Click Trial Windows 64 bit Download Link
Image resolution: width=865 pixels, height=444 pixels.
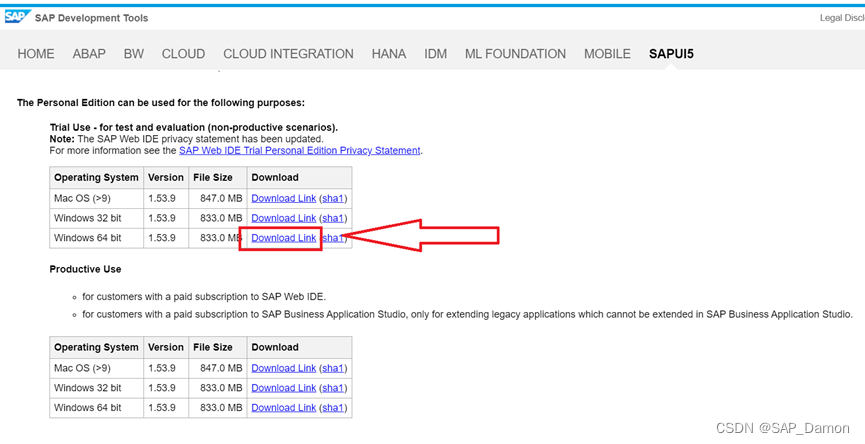tap(284, 238)
